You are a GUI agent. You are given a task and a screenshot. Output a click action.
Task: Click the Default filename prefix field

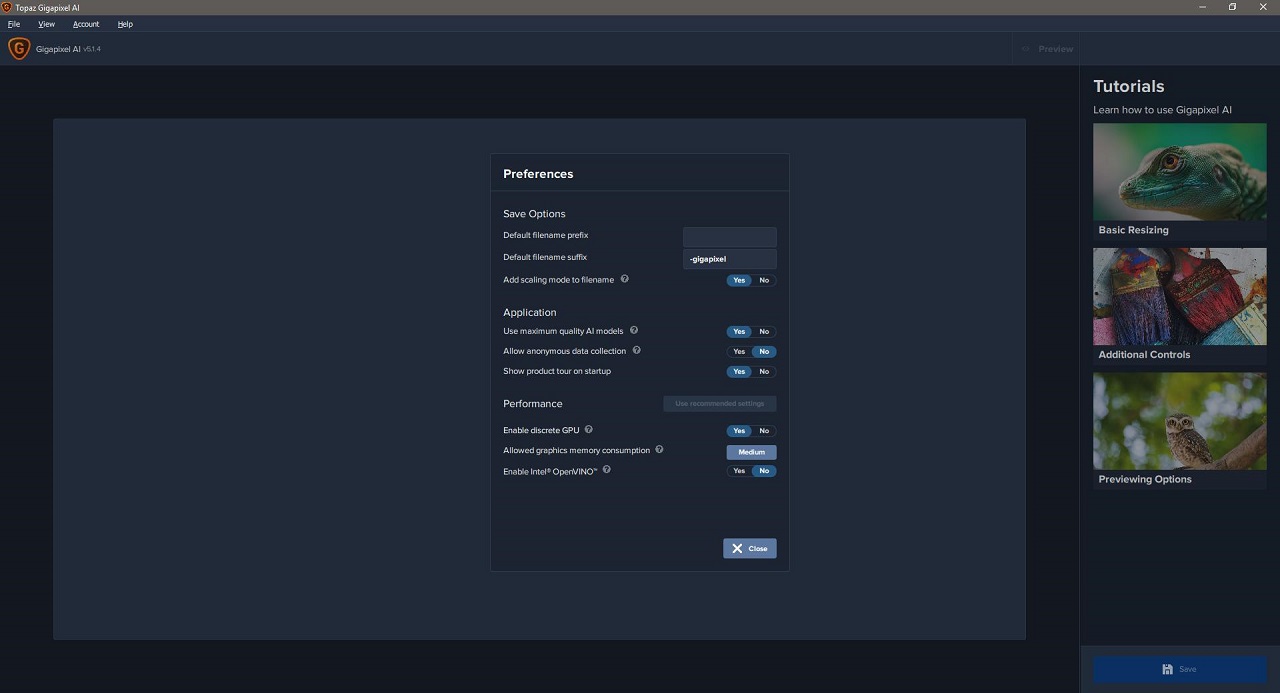click(x=729, y=237)
